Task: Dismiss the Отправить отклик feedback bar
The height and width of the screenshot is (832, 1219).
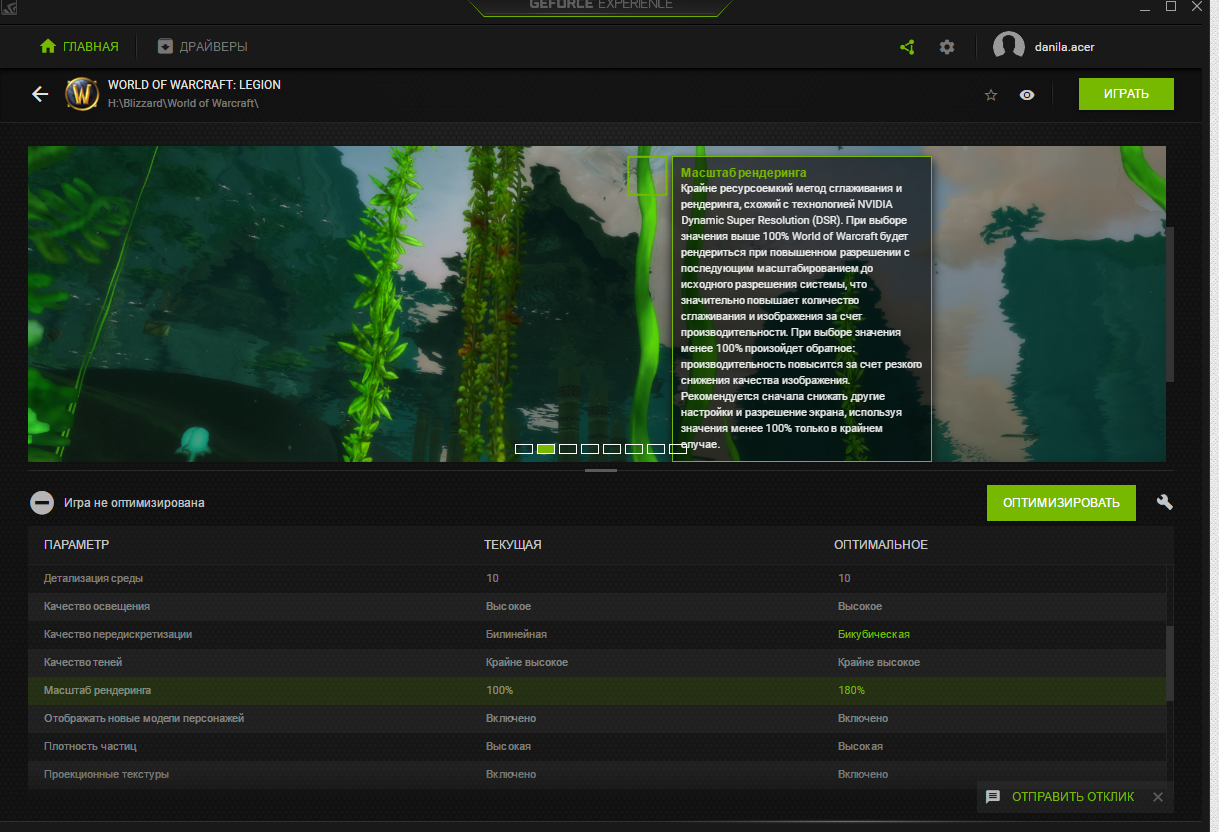Action: coord(1158,797)
